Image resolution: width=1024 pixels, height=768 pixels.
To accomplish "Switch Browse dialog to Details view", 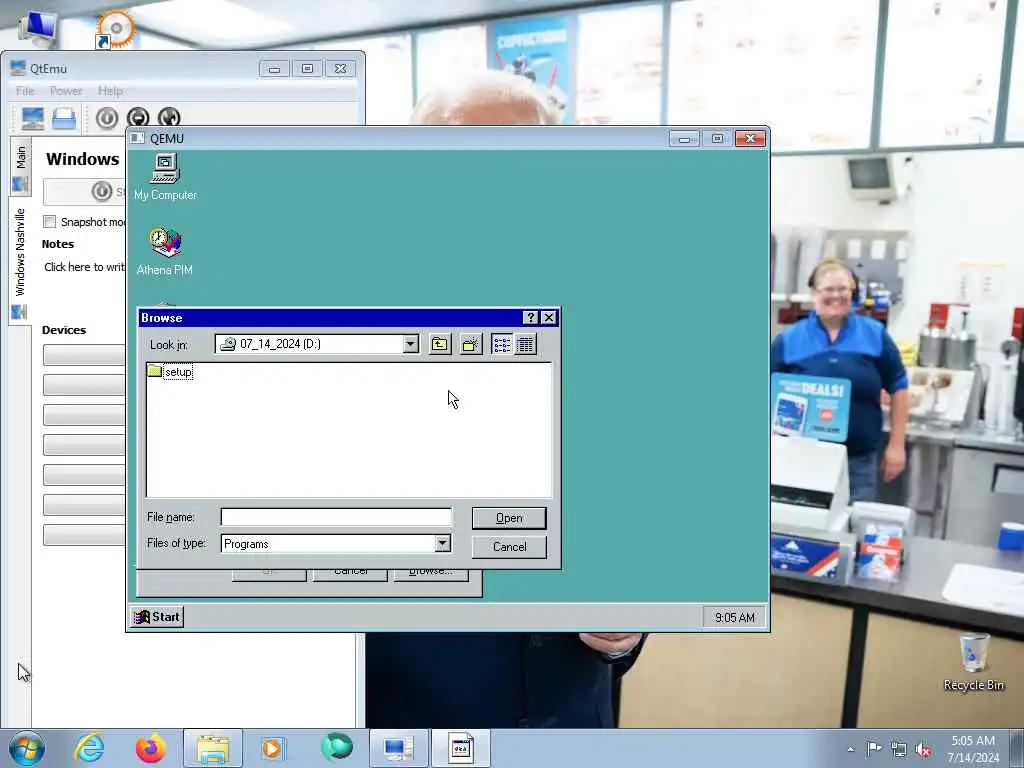I will 525,344.
